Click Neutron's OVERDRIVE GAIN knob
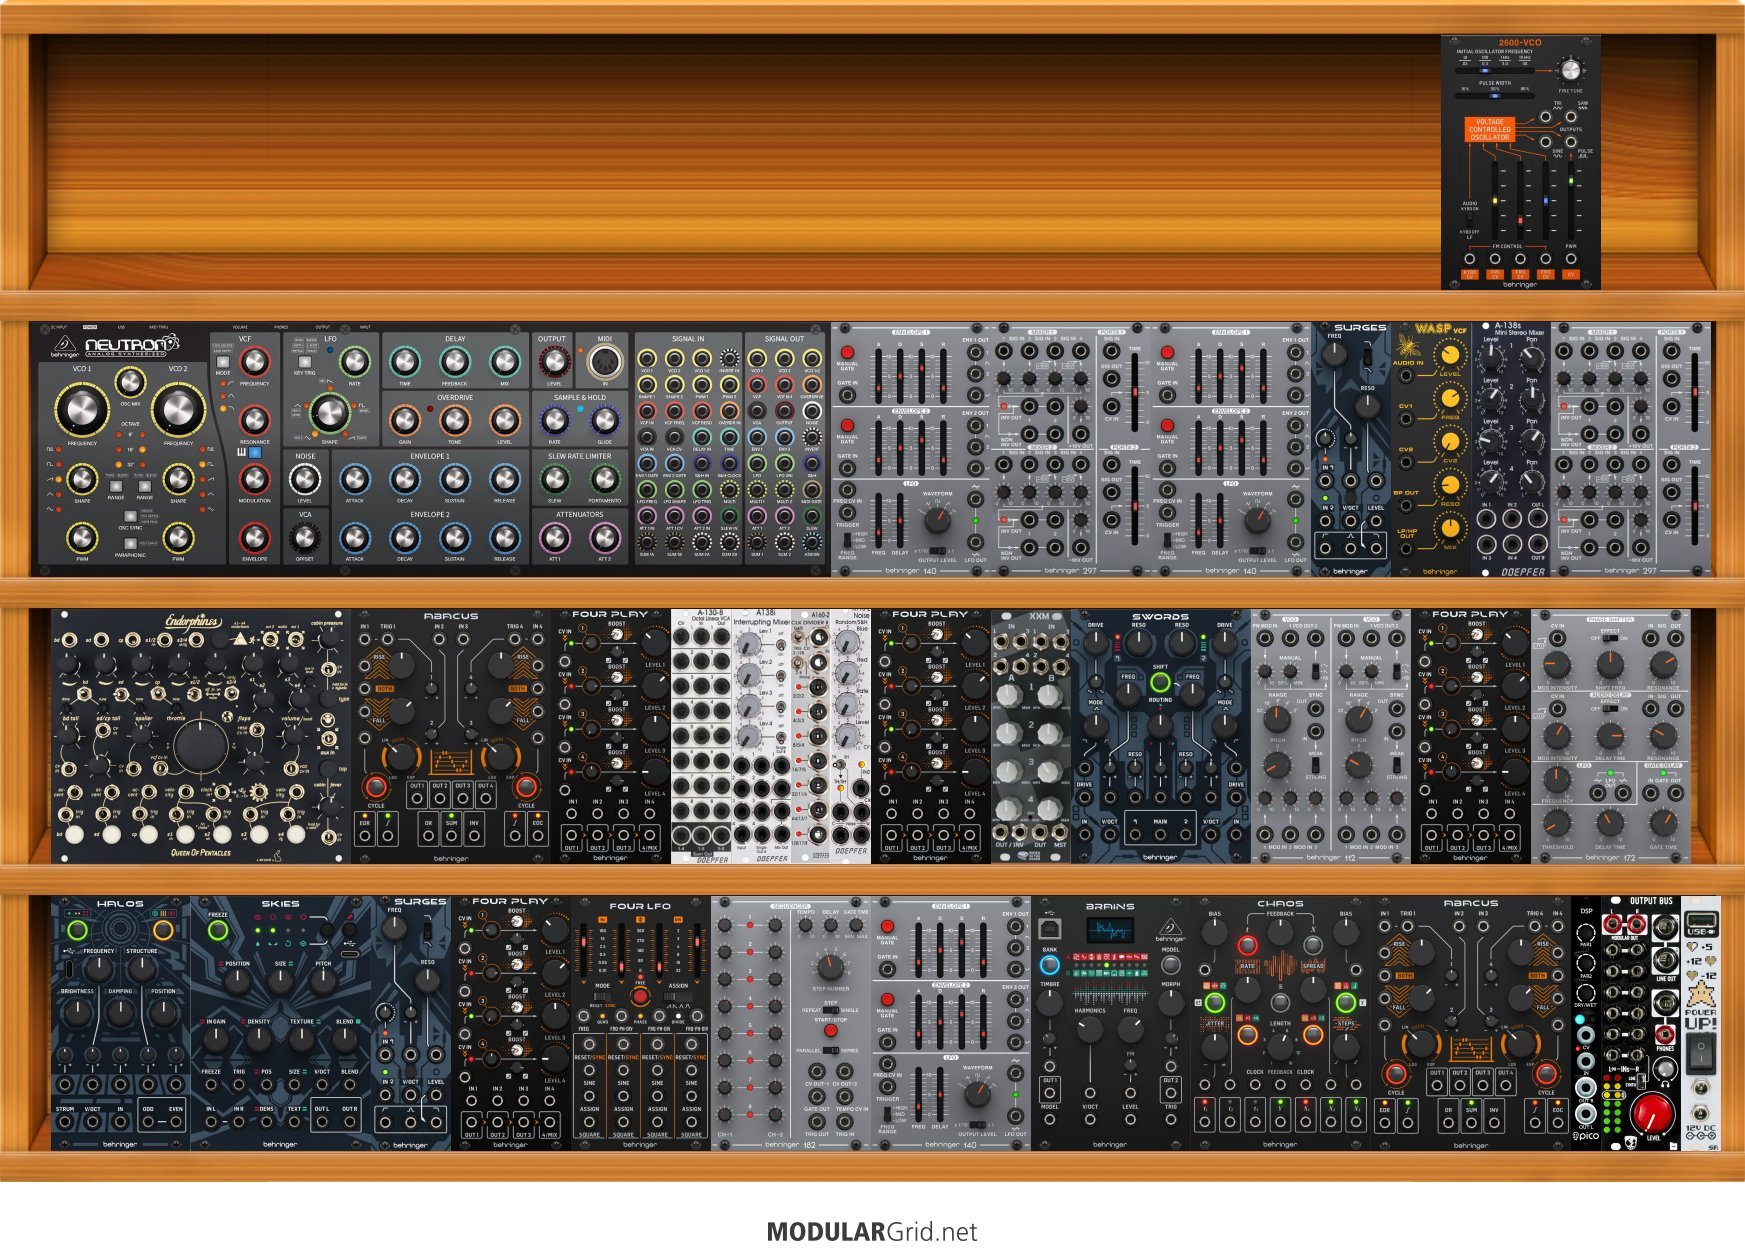1745x1253 pixels. 405,420
